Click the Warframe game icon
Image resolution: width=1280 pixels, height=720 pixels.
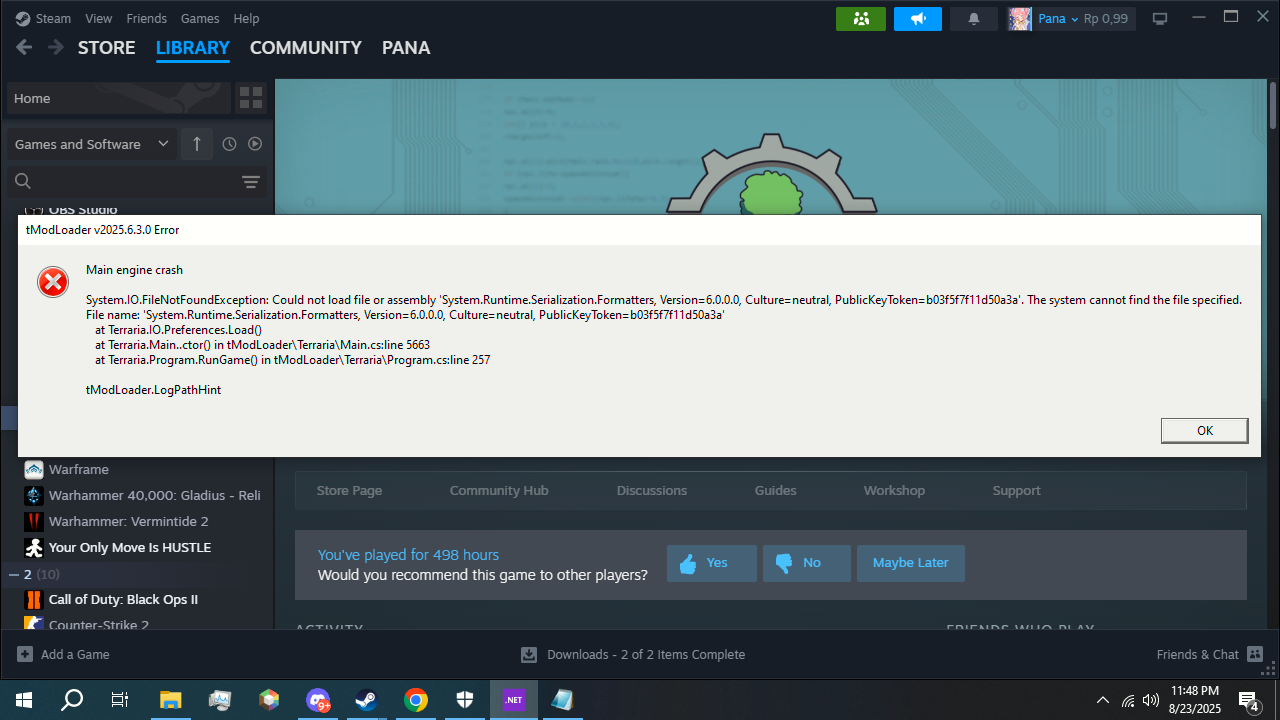click(x=34, y=469)
